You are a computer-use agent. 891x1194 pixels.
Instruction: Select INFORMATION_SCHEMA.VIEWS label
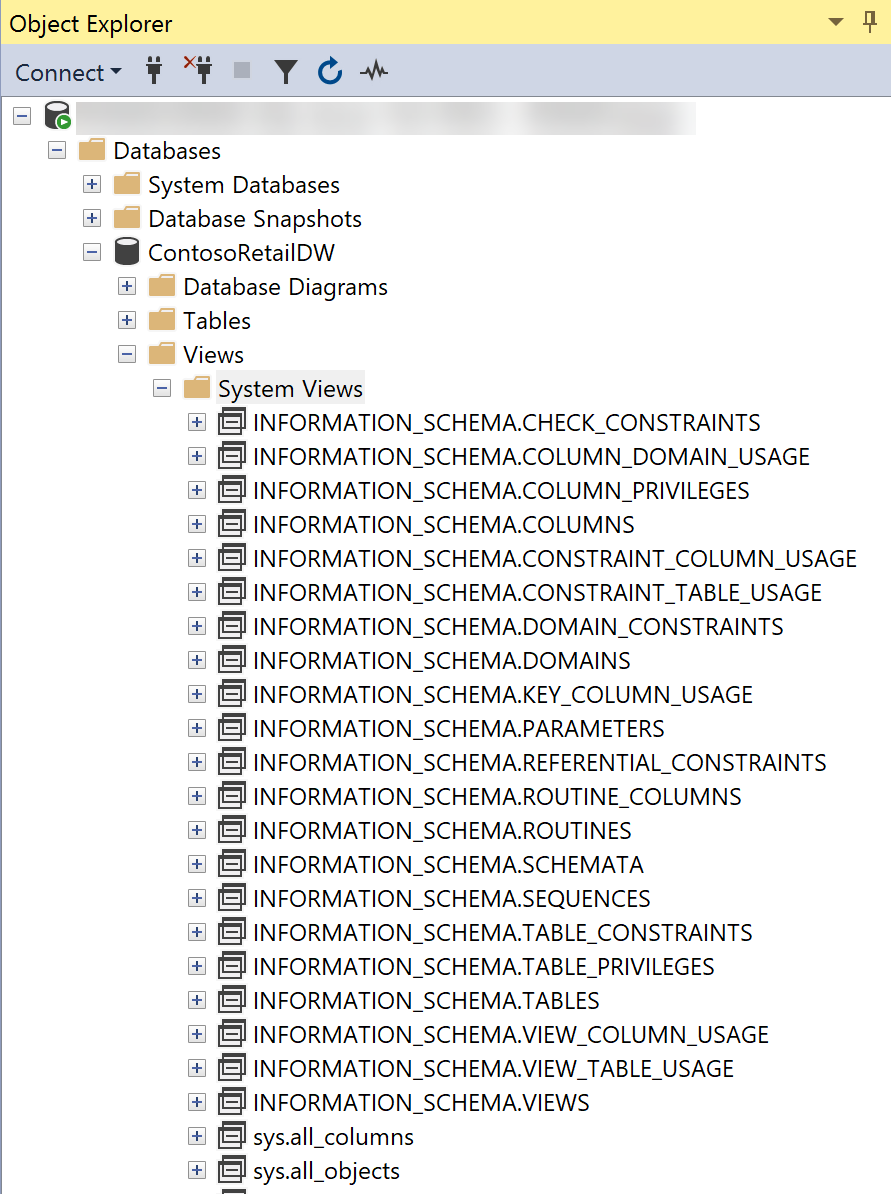[420, 1103]
